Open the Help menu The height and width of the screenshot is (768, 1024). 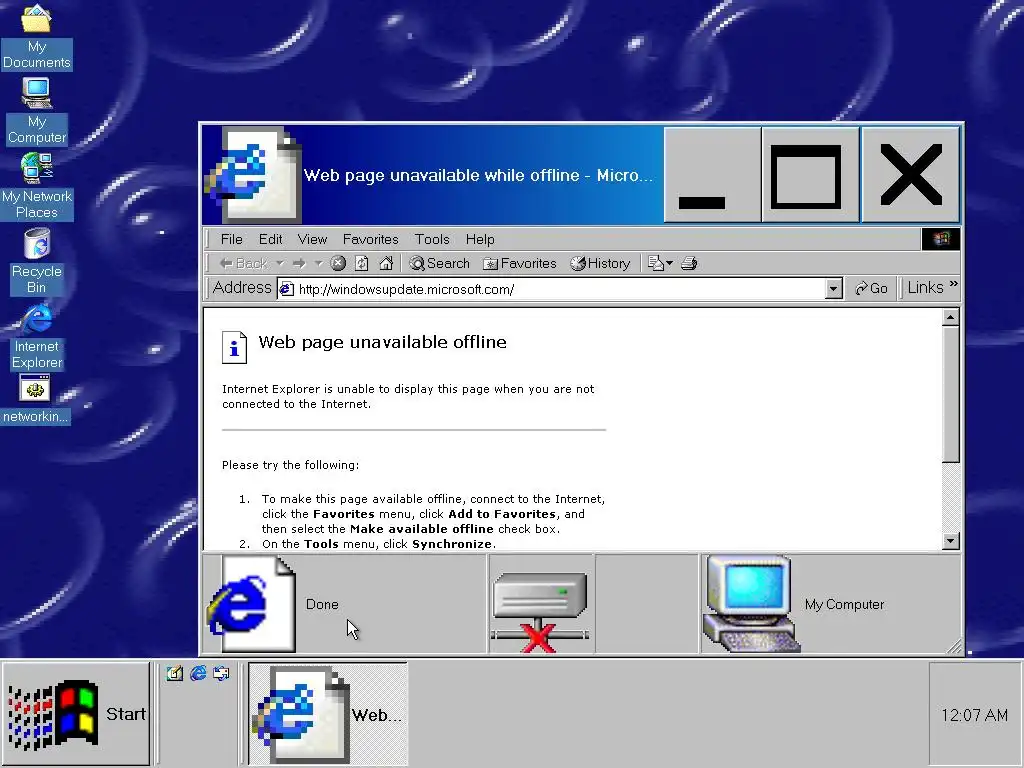coord(480,239)
